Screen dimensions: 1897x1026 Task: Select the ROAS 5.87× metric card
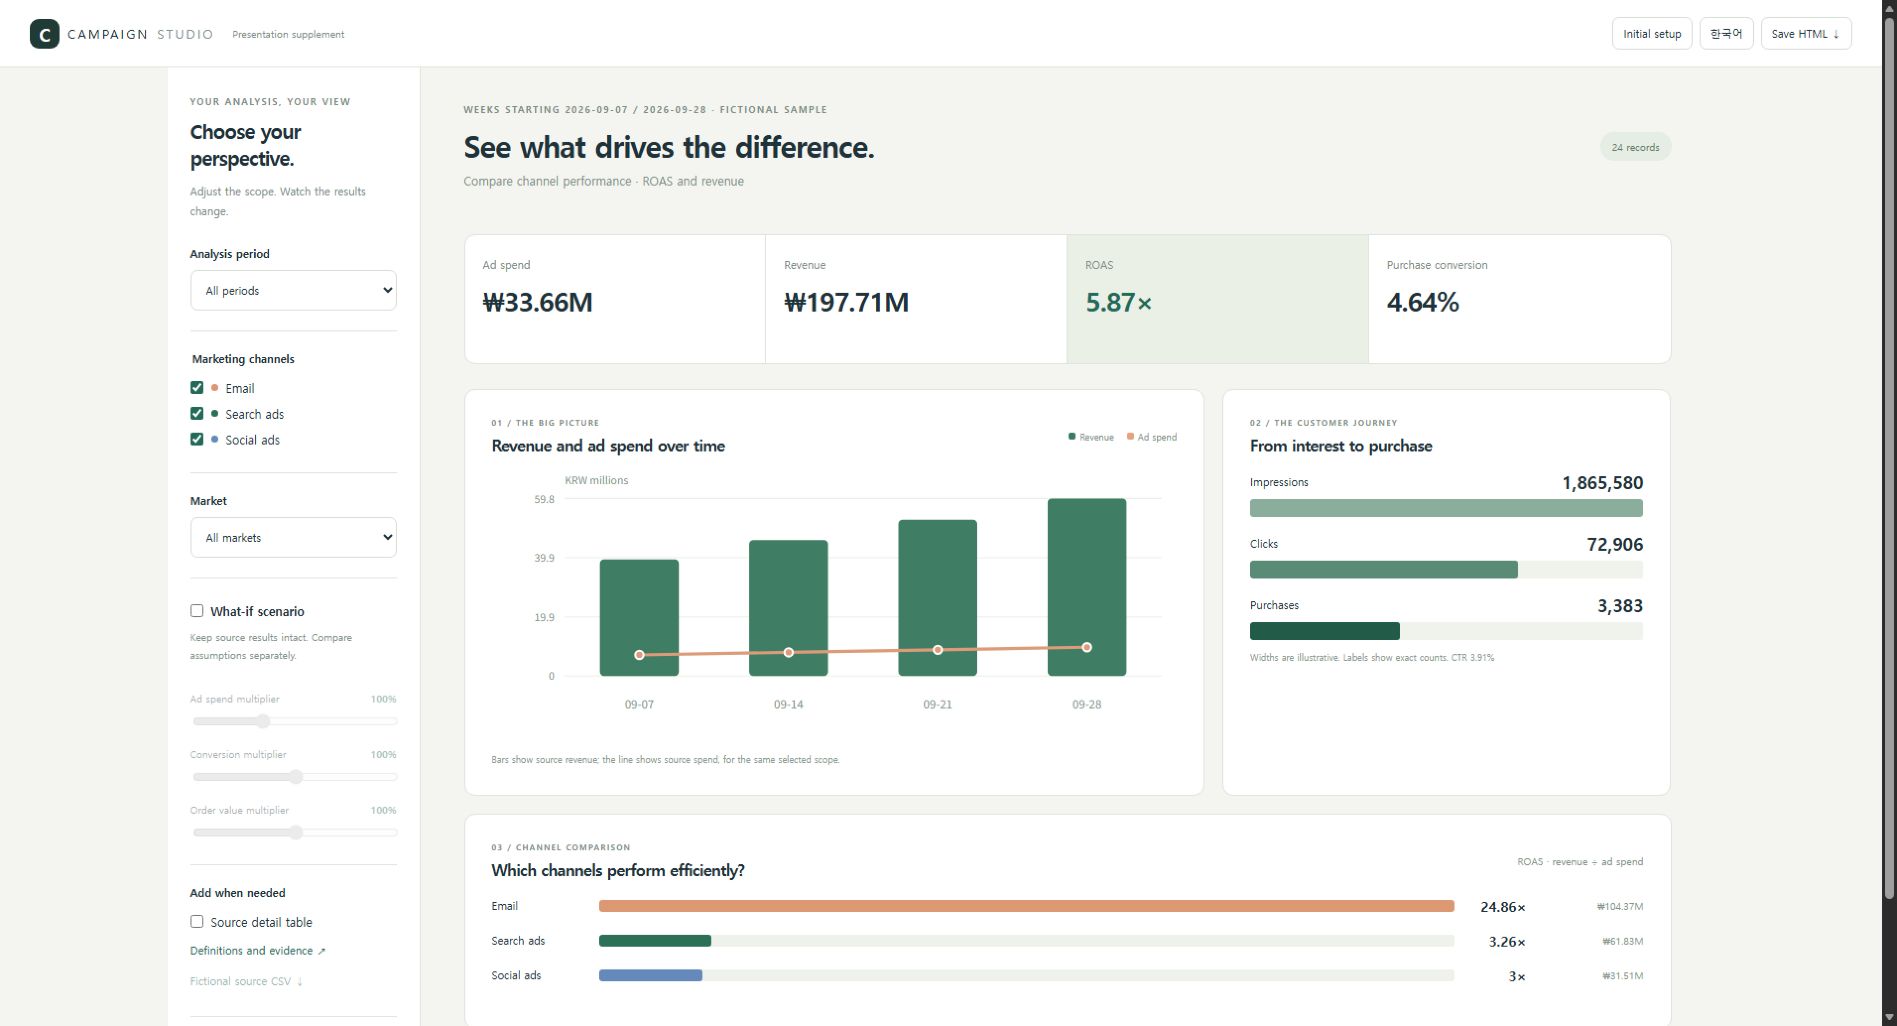point(1217,299)
